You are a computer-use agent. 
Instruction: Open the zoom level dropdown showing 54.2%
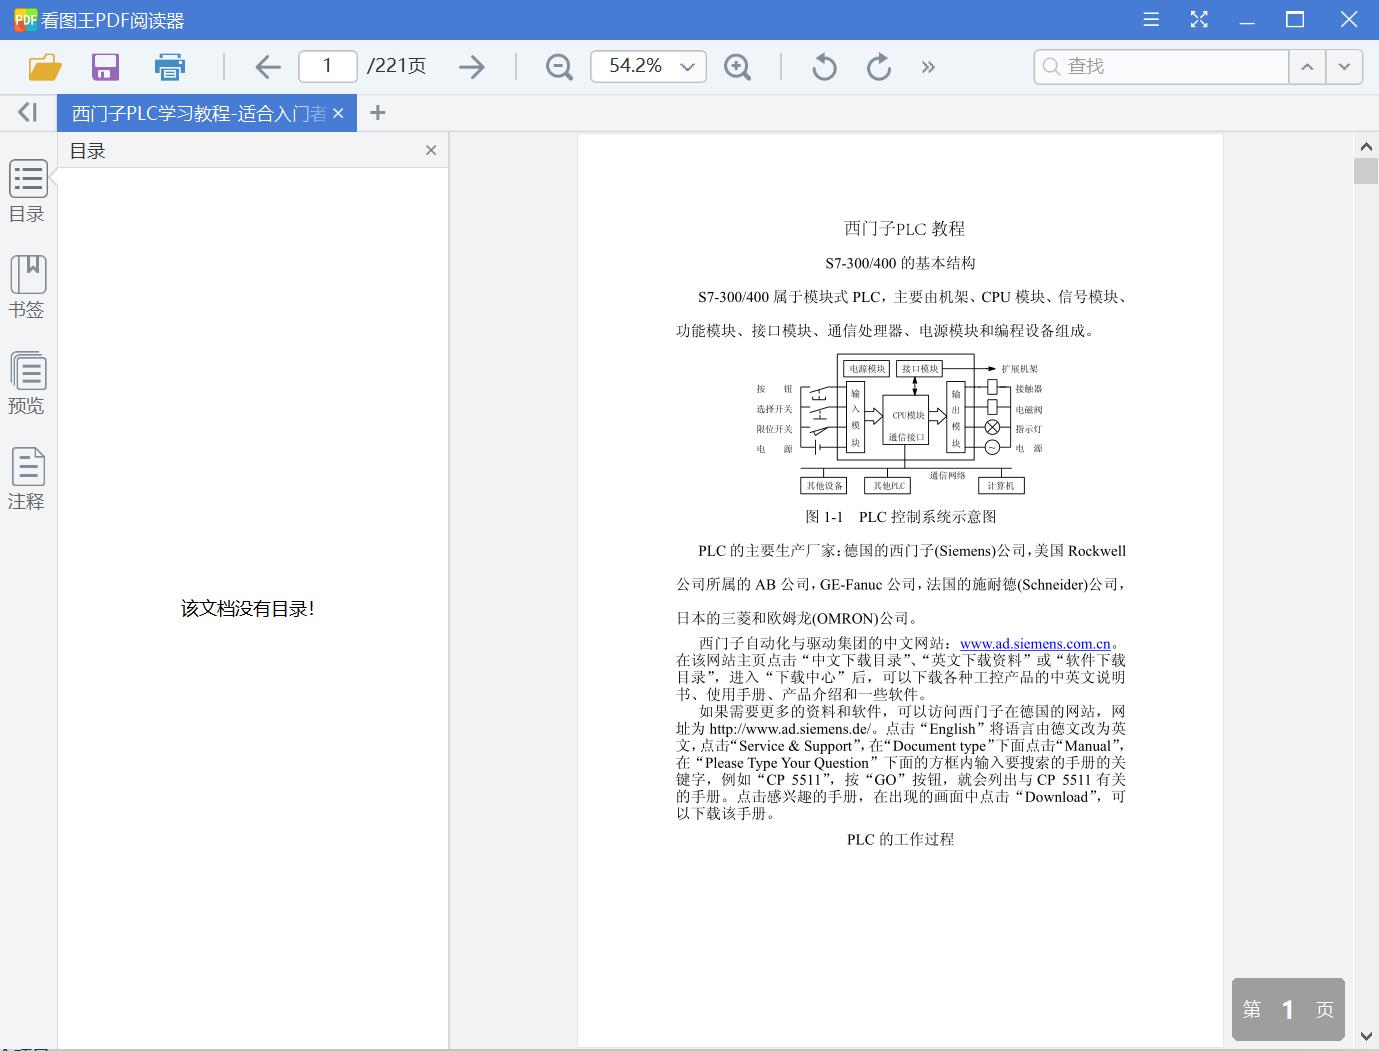pos(648,66)
